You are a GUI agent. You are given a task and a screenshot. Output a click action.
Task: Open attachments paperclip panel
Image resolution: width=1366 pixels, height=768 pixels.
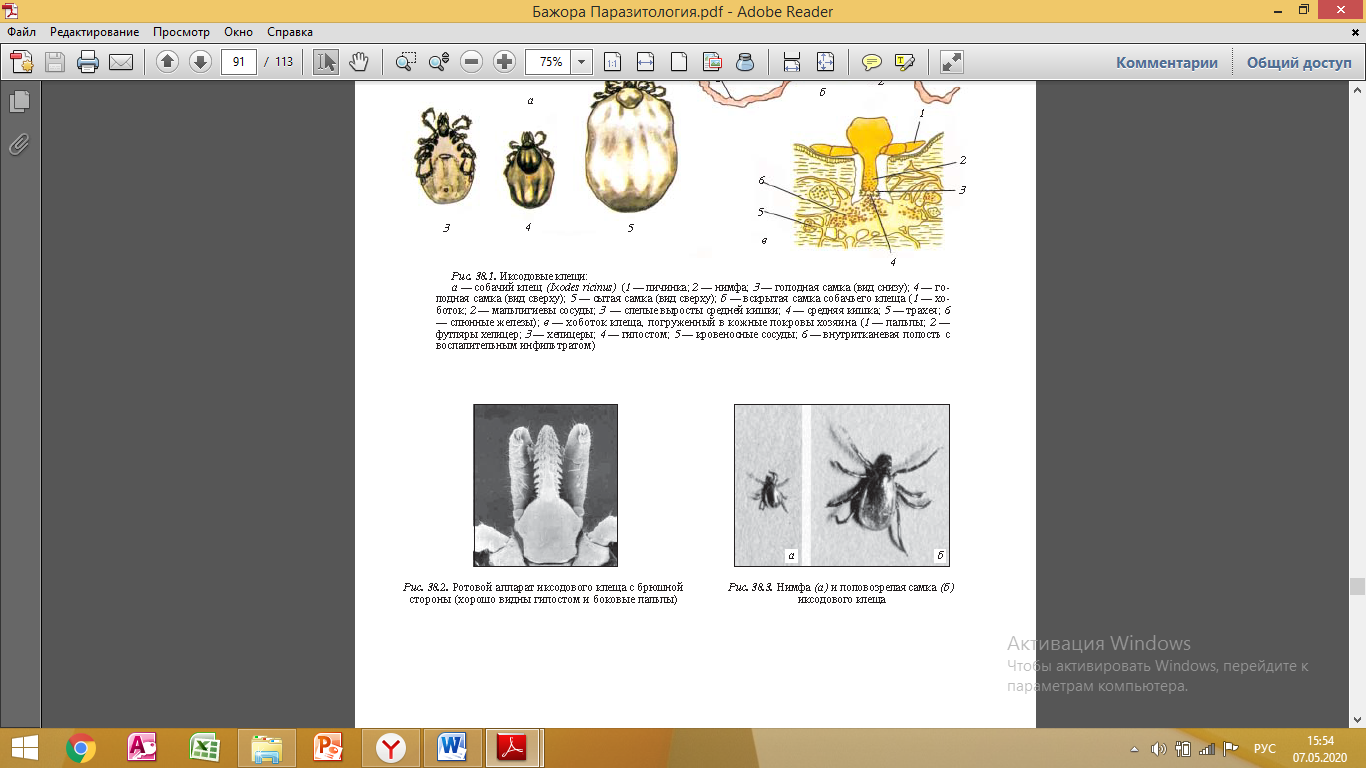coord(19,145)
